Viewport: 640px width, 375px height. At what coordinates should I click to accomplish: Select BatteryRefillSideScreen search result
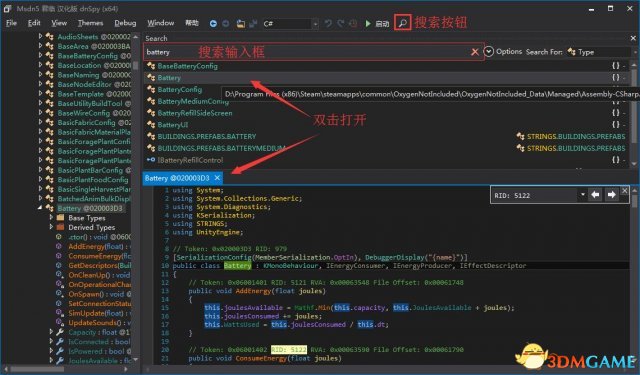pyautogui.click(x=195, y=113)
